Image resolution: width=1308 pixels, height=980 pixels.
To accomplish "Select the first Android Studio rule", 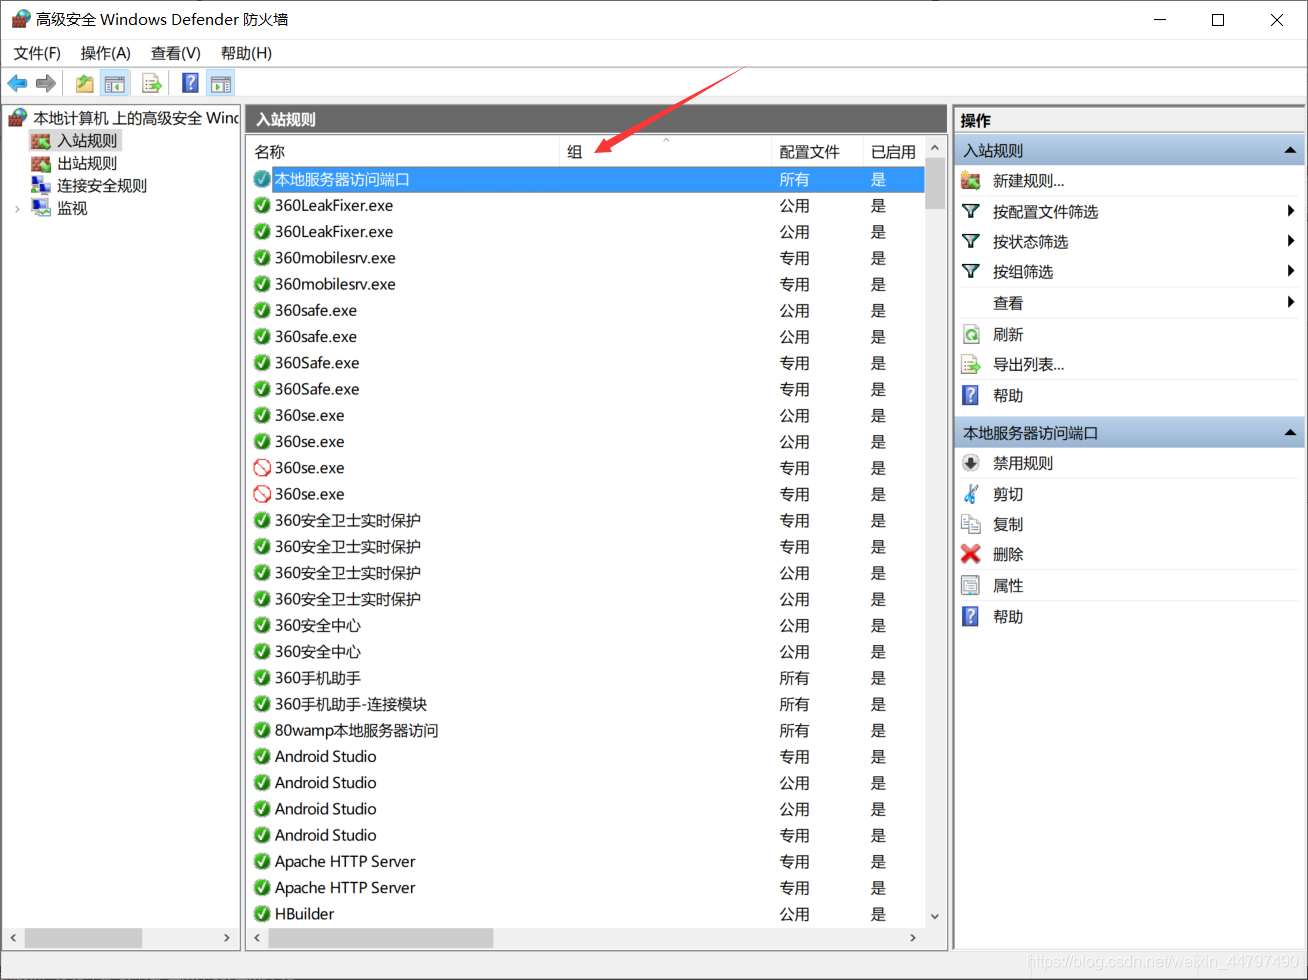I will tap(586, 756).
